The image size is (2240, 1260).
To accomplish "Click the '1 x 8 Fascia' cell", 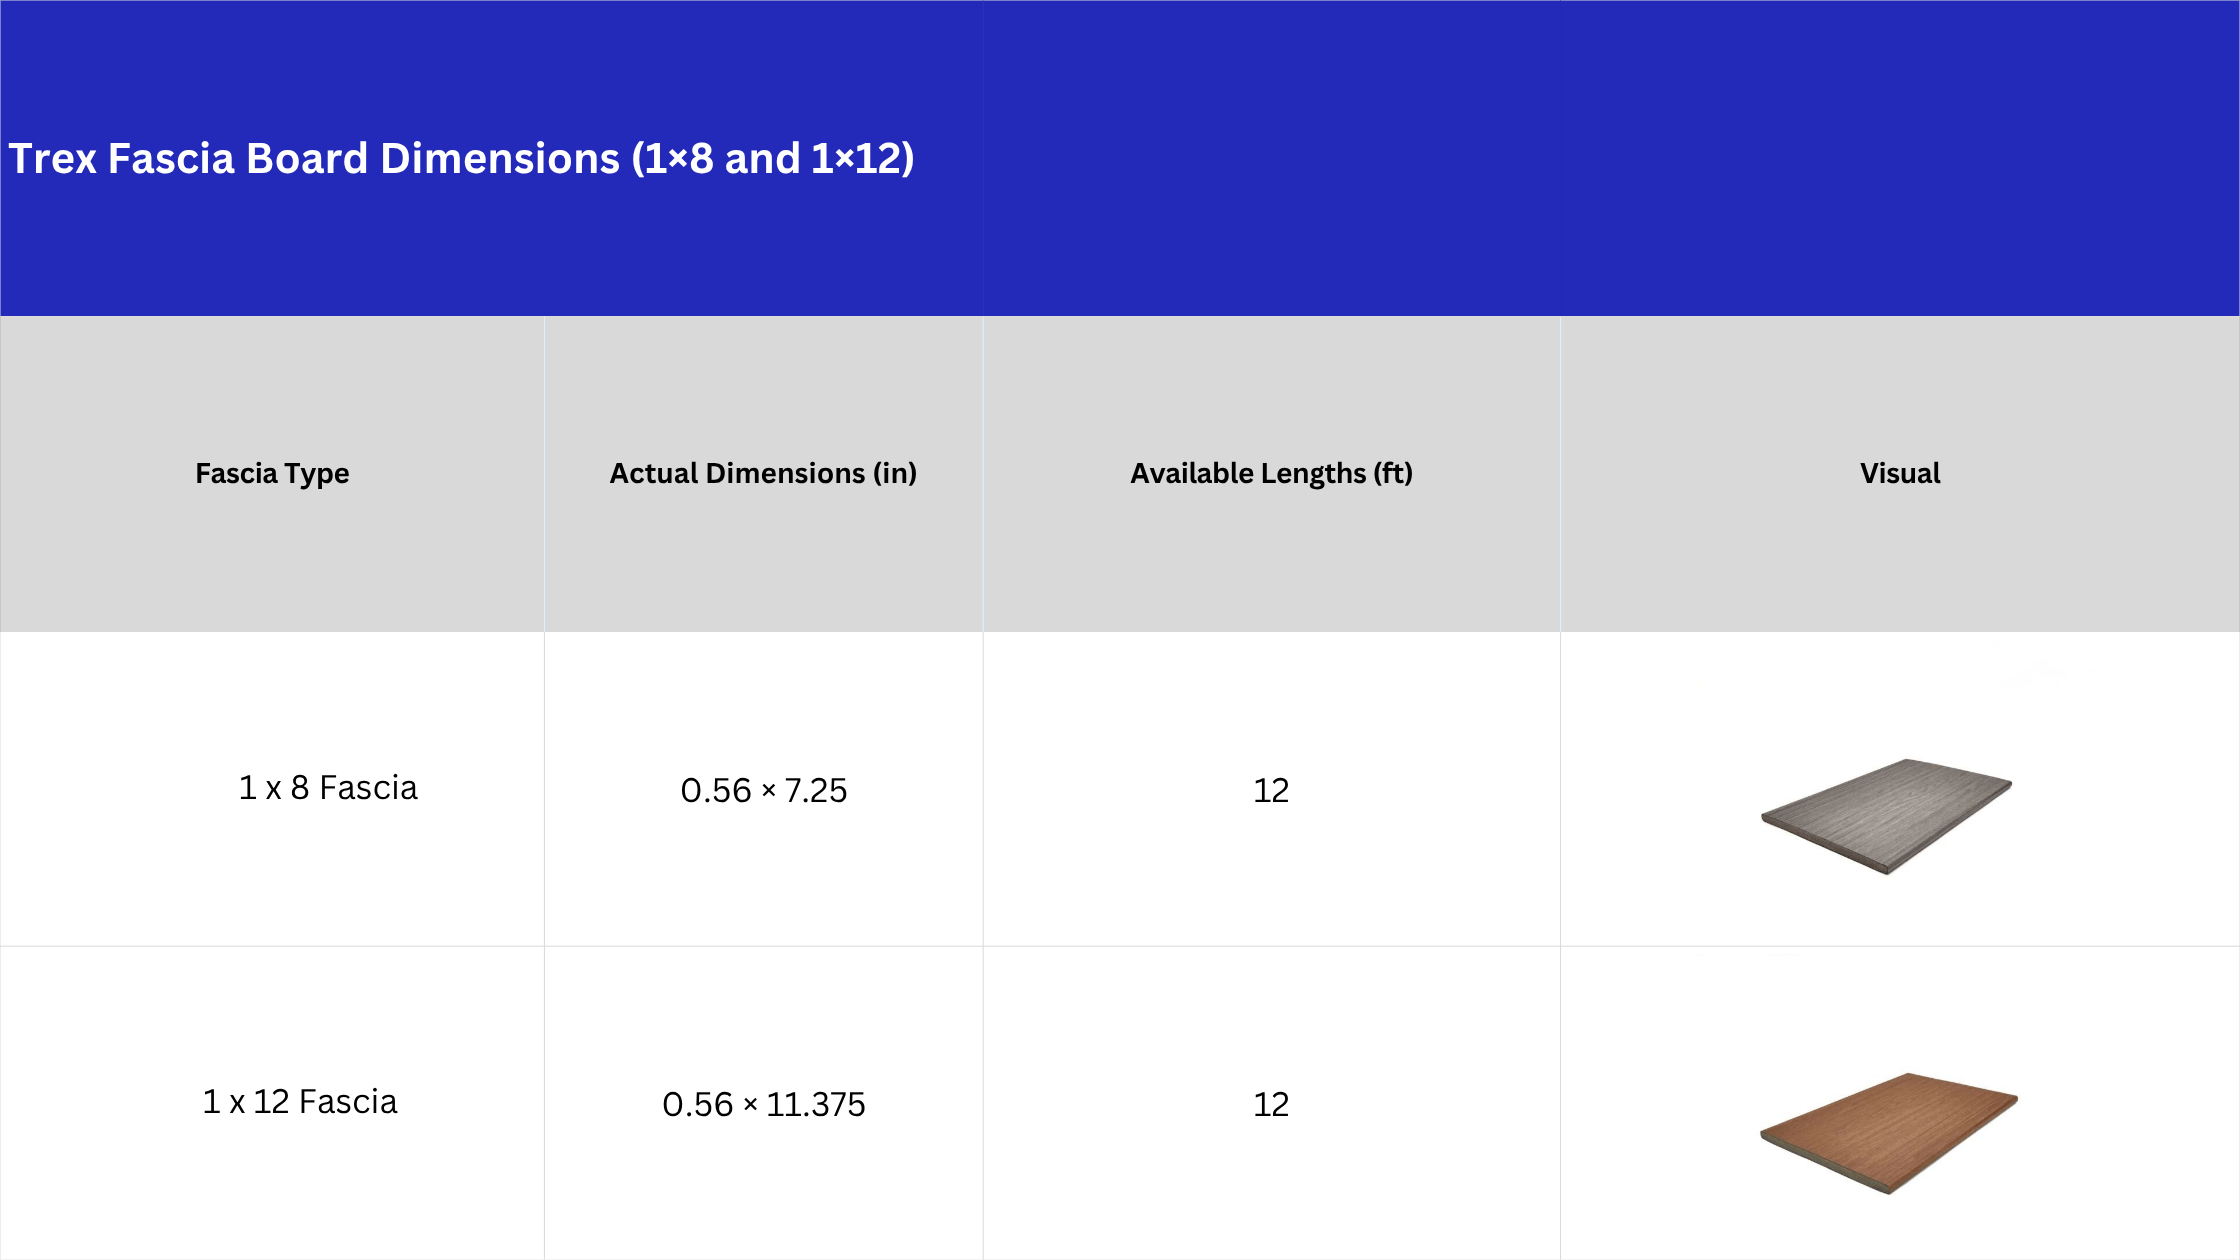I will 328,788.
